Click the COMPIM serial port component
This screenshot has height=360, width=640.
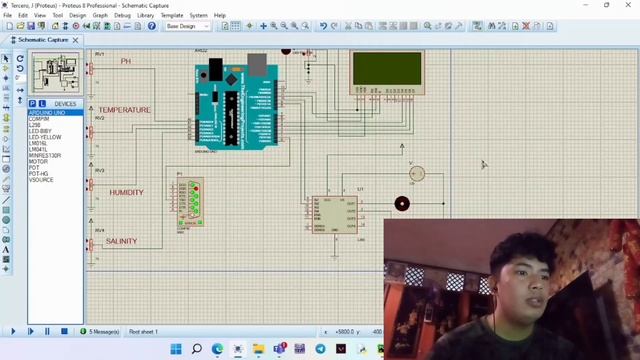pyautogui.click(x=190, y=202)
